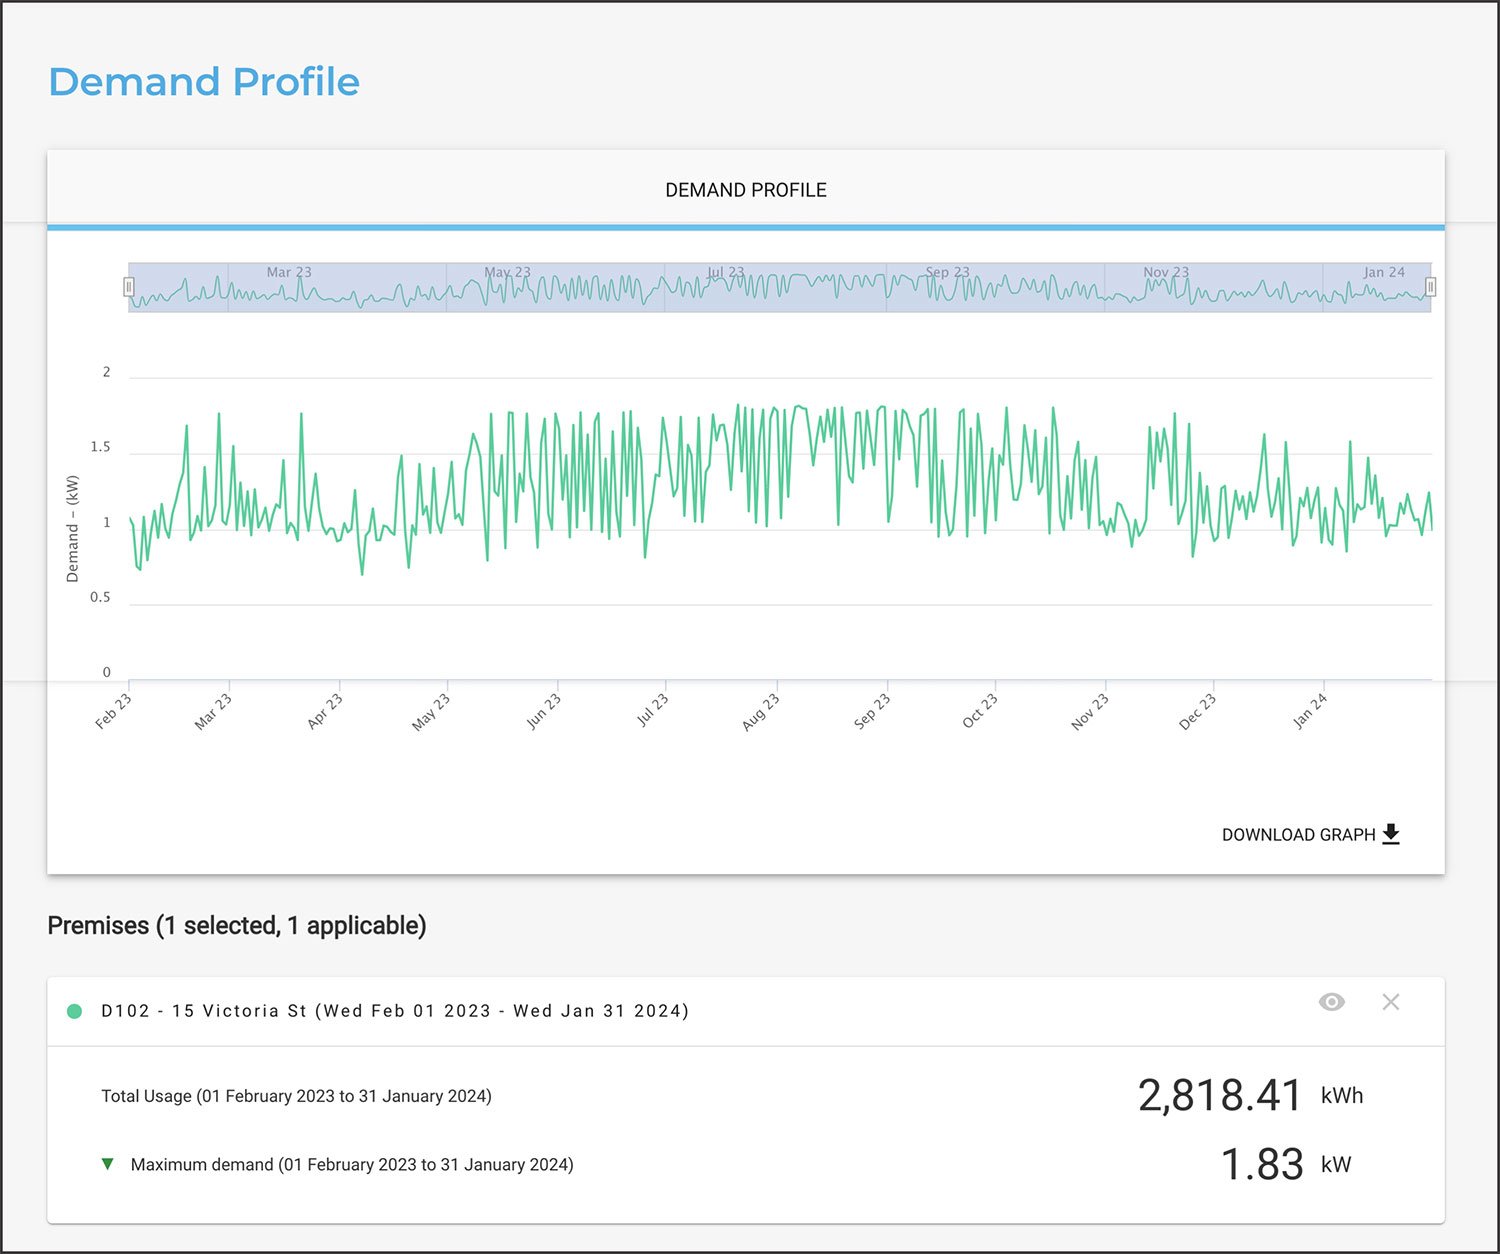
Task: Click the Mar 23 x-axis label
Action: point(213,712)
